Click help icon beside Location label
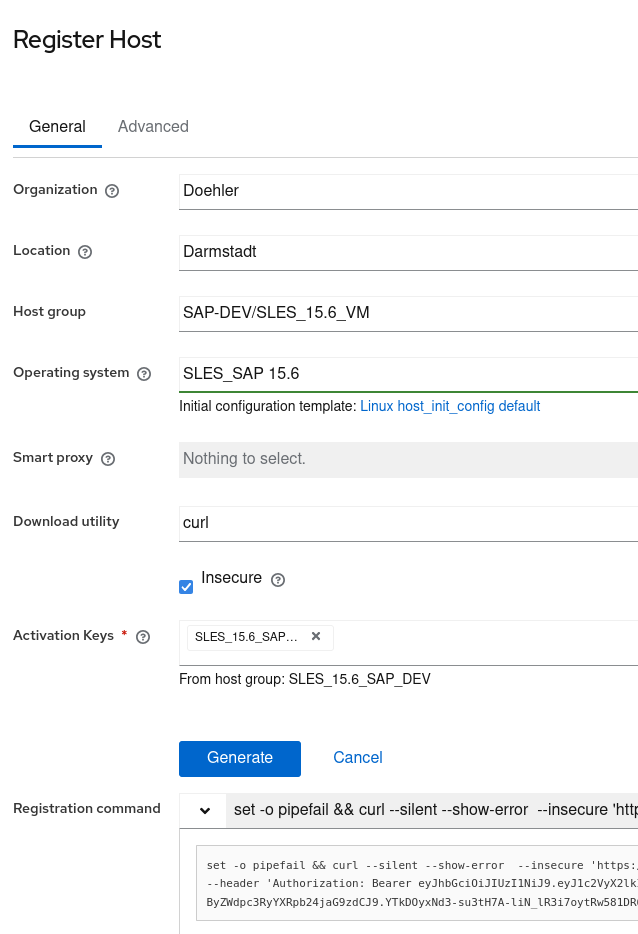Screen dimensions: 638x934 pos(85,252)
